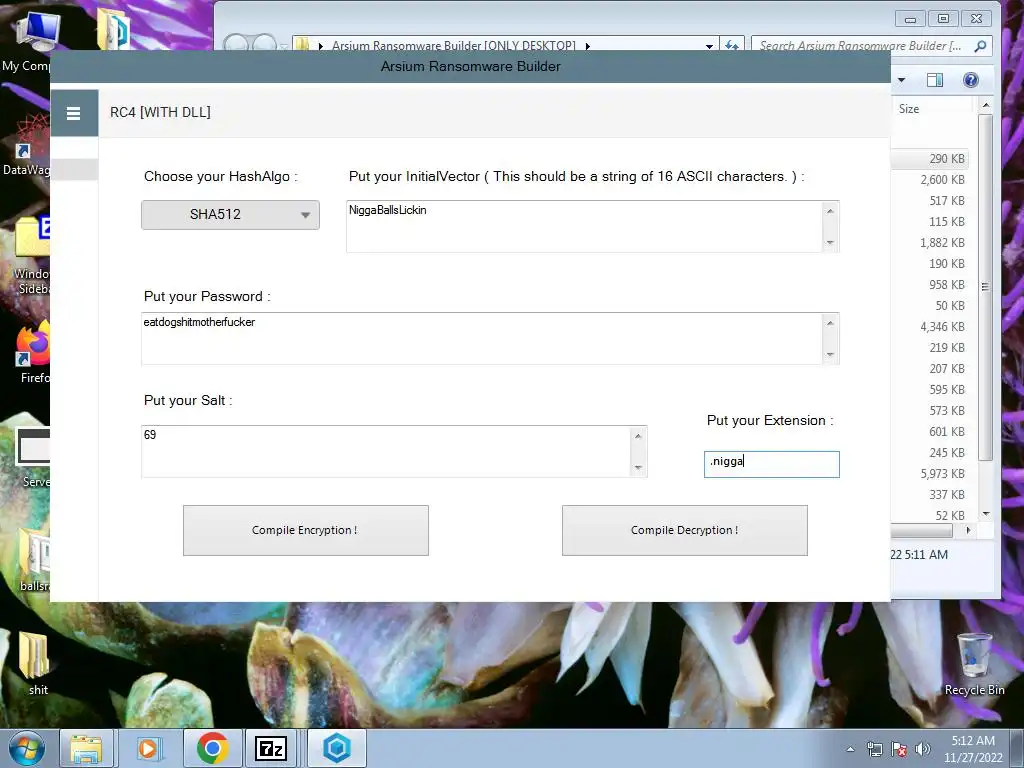Select the file row sized 4,346 KB
1024x768 pixels.
point(930,327)
